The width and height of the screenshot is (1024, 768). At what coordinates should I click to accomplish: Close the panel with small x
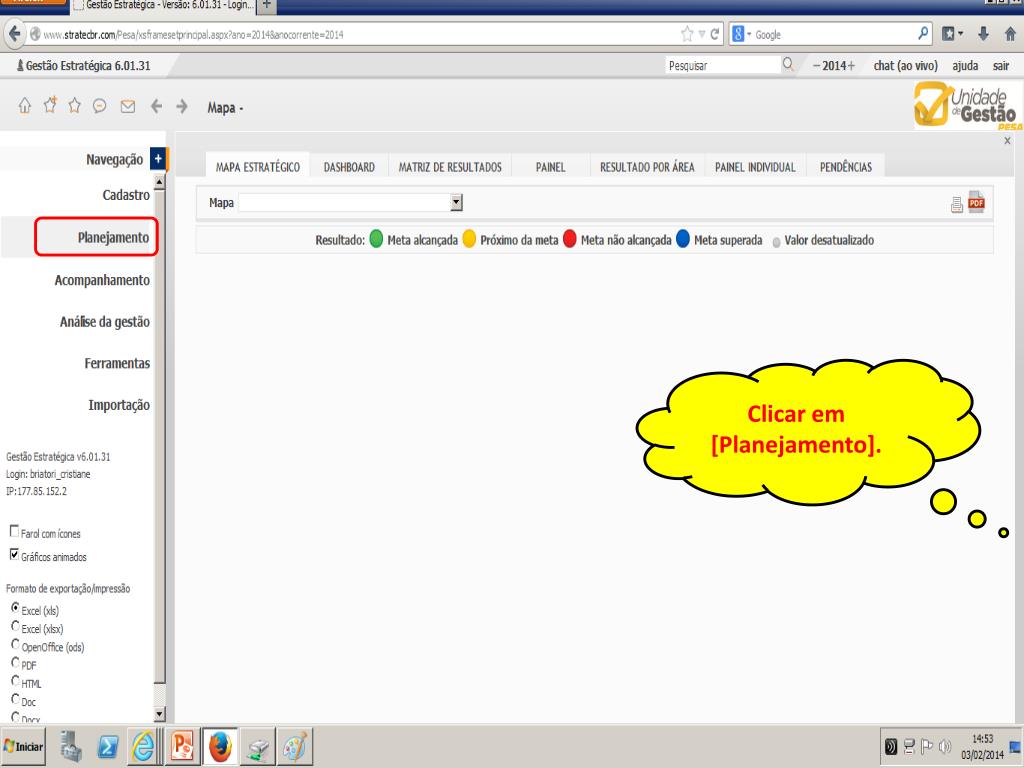click(1007, 140)
